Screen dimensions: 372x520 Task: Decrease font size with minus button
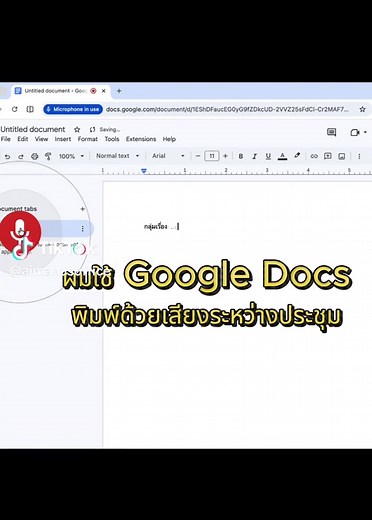pos(198,156)
